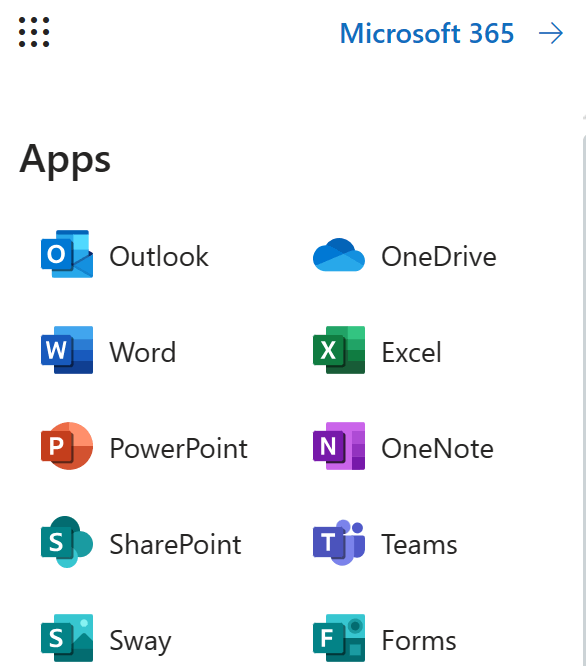Click the Teams text label

click(x=419, y=545)
